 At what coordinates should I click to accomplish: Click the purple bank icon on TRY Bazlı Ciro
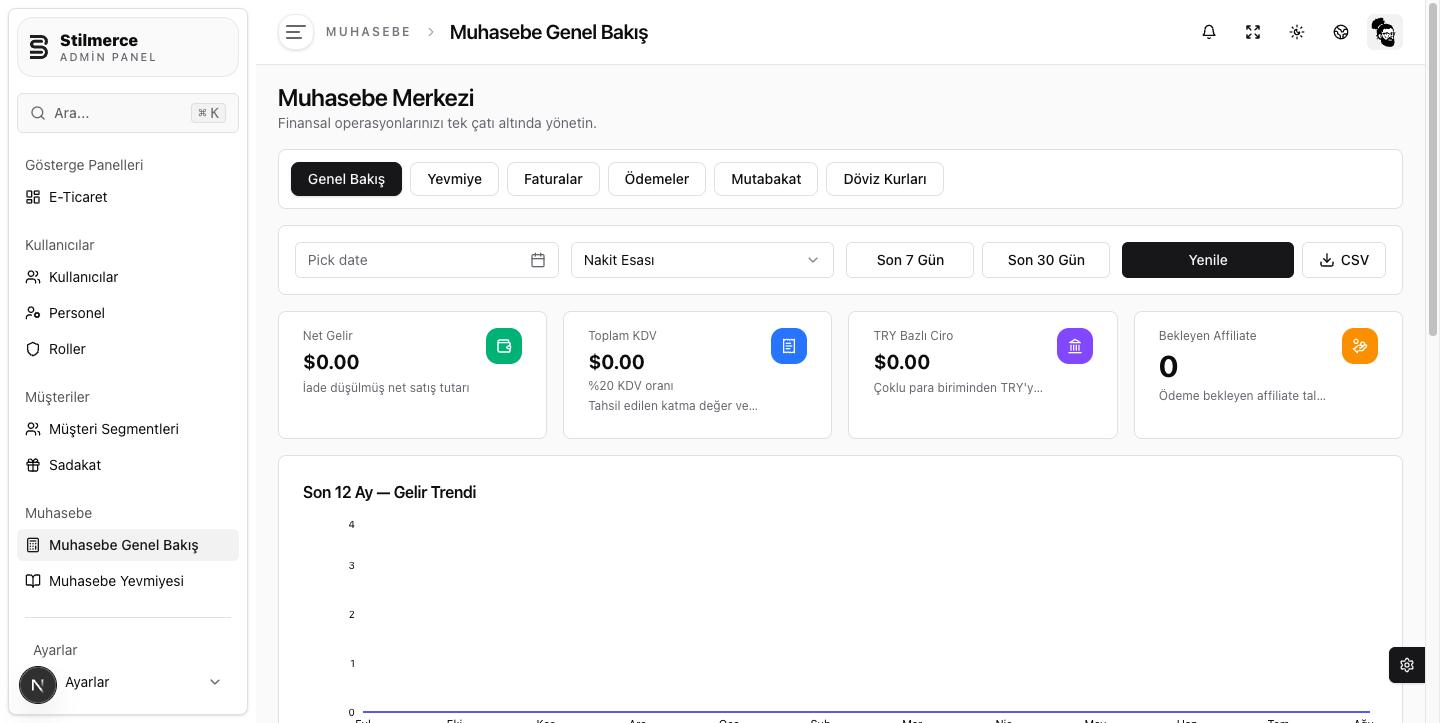[1075, 346]
